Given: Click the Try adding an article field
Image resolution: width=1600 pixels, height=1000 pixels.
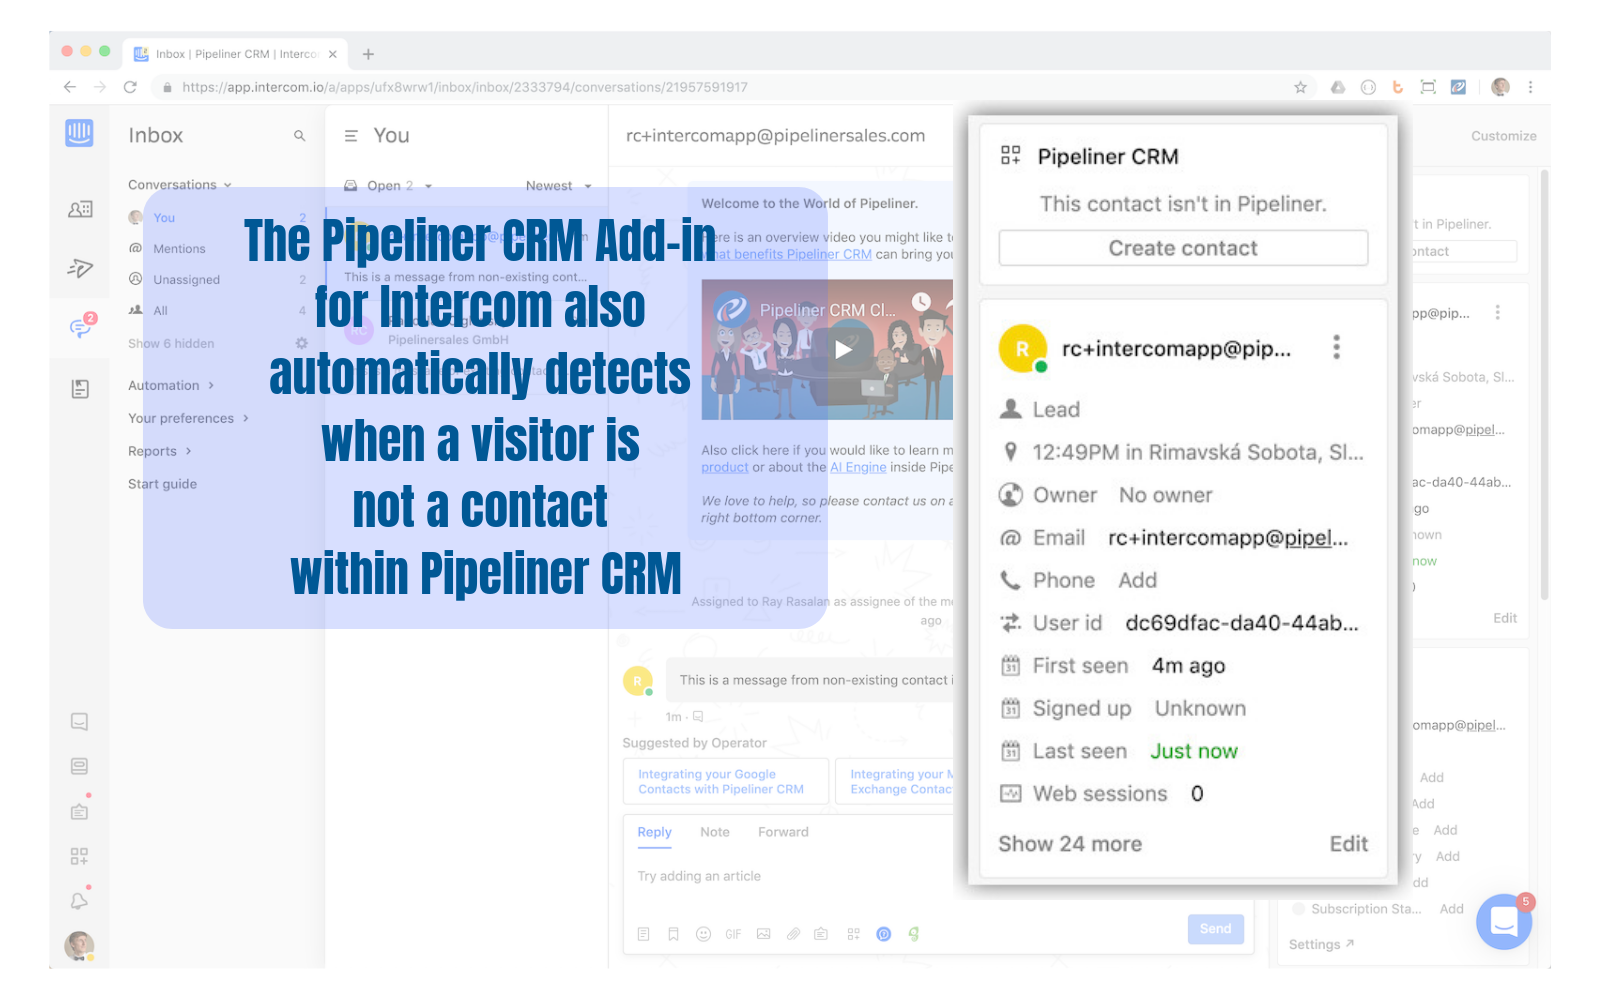Looking at the screenshot, I should tap(700, 876).
